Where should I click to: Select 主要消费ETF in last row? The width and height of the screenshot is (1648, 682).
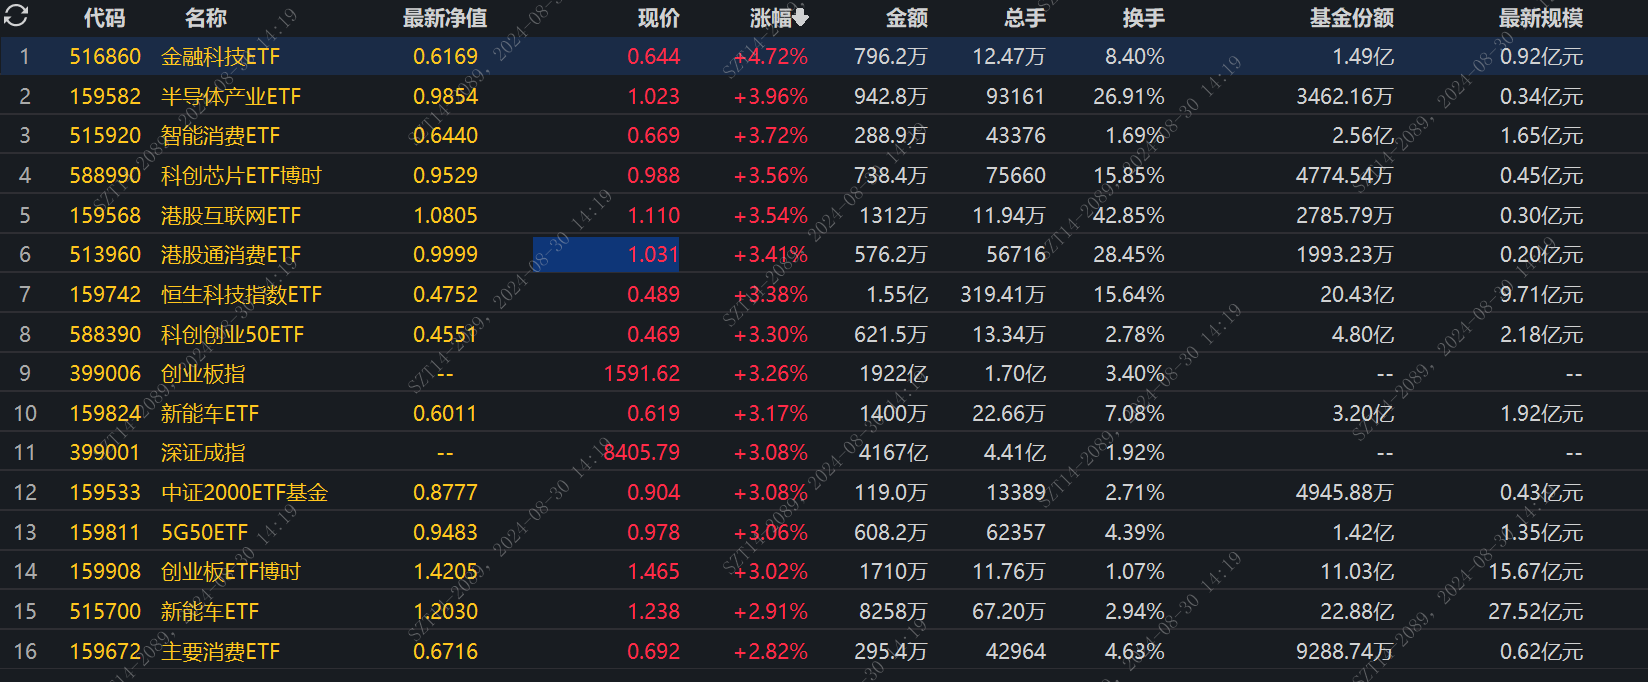[221, 652]
